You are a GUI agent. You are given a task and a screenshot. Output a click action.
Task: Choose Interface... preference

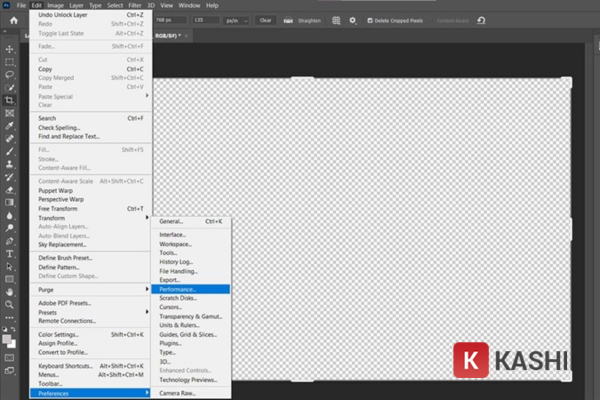coord(191,235)
